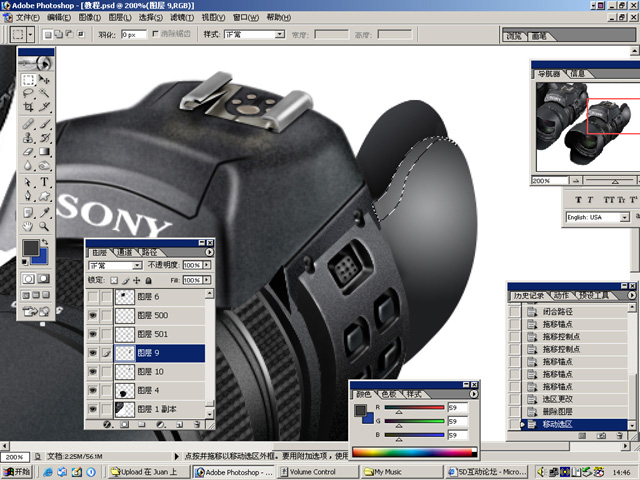Click the 羽化 feather input field
640x480 pixels.
point(133,35)
